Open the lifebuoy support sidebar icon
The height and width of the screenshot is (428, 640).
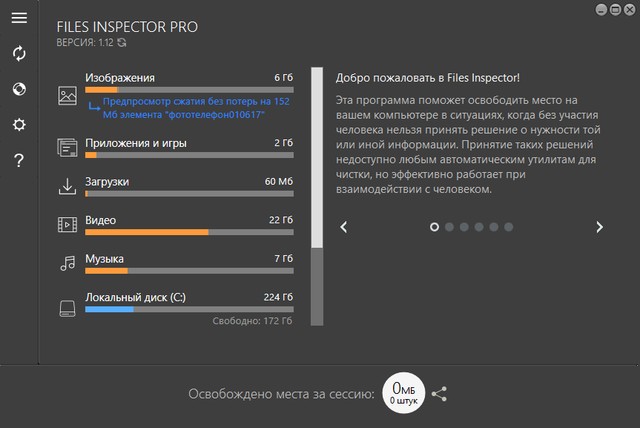19,89
